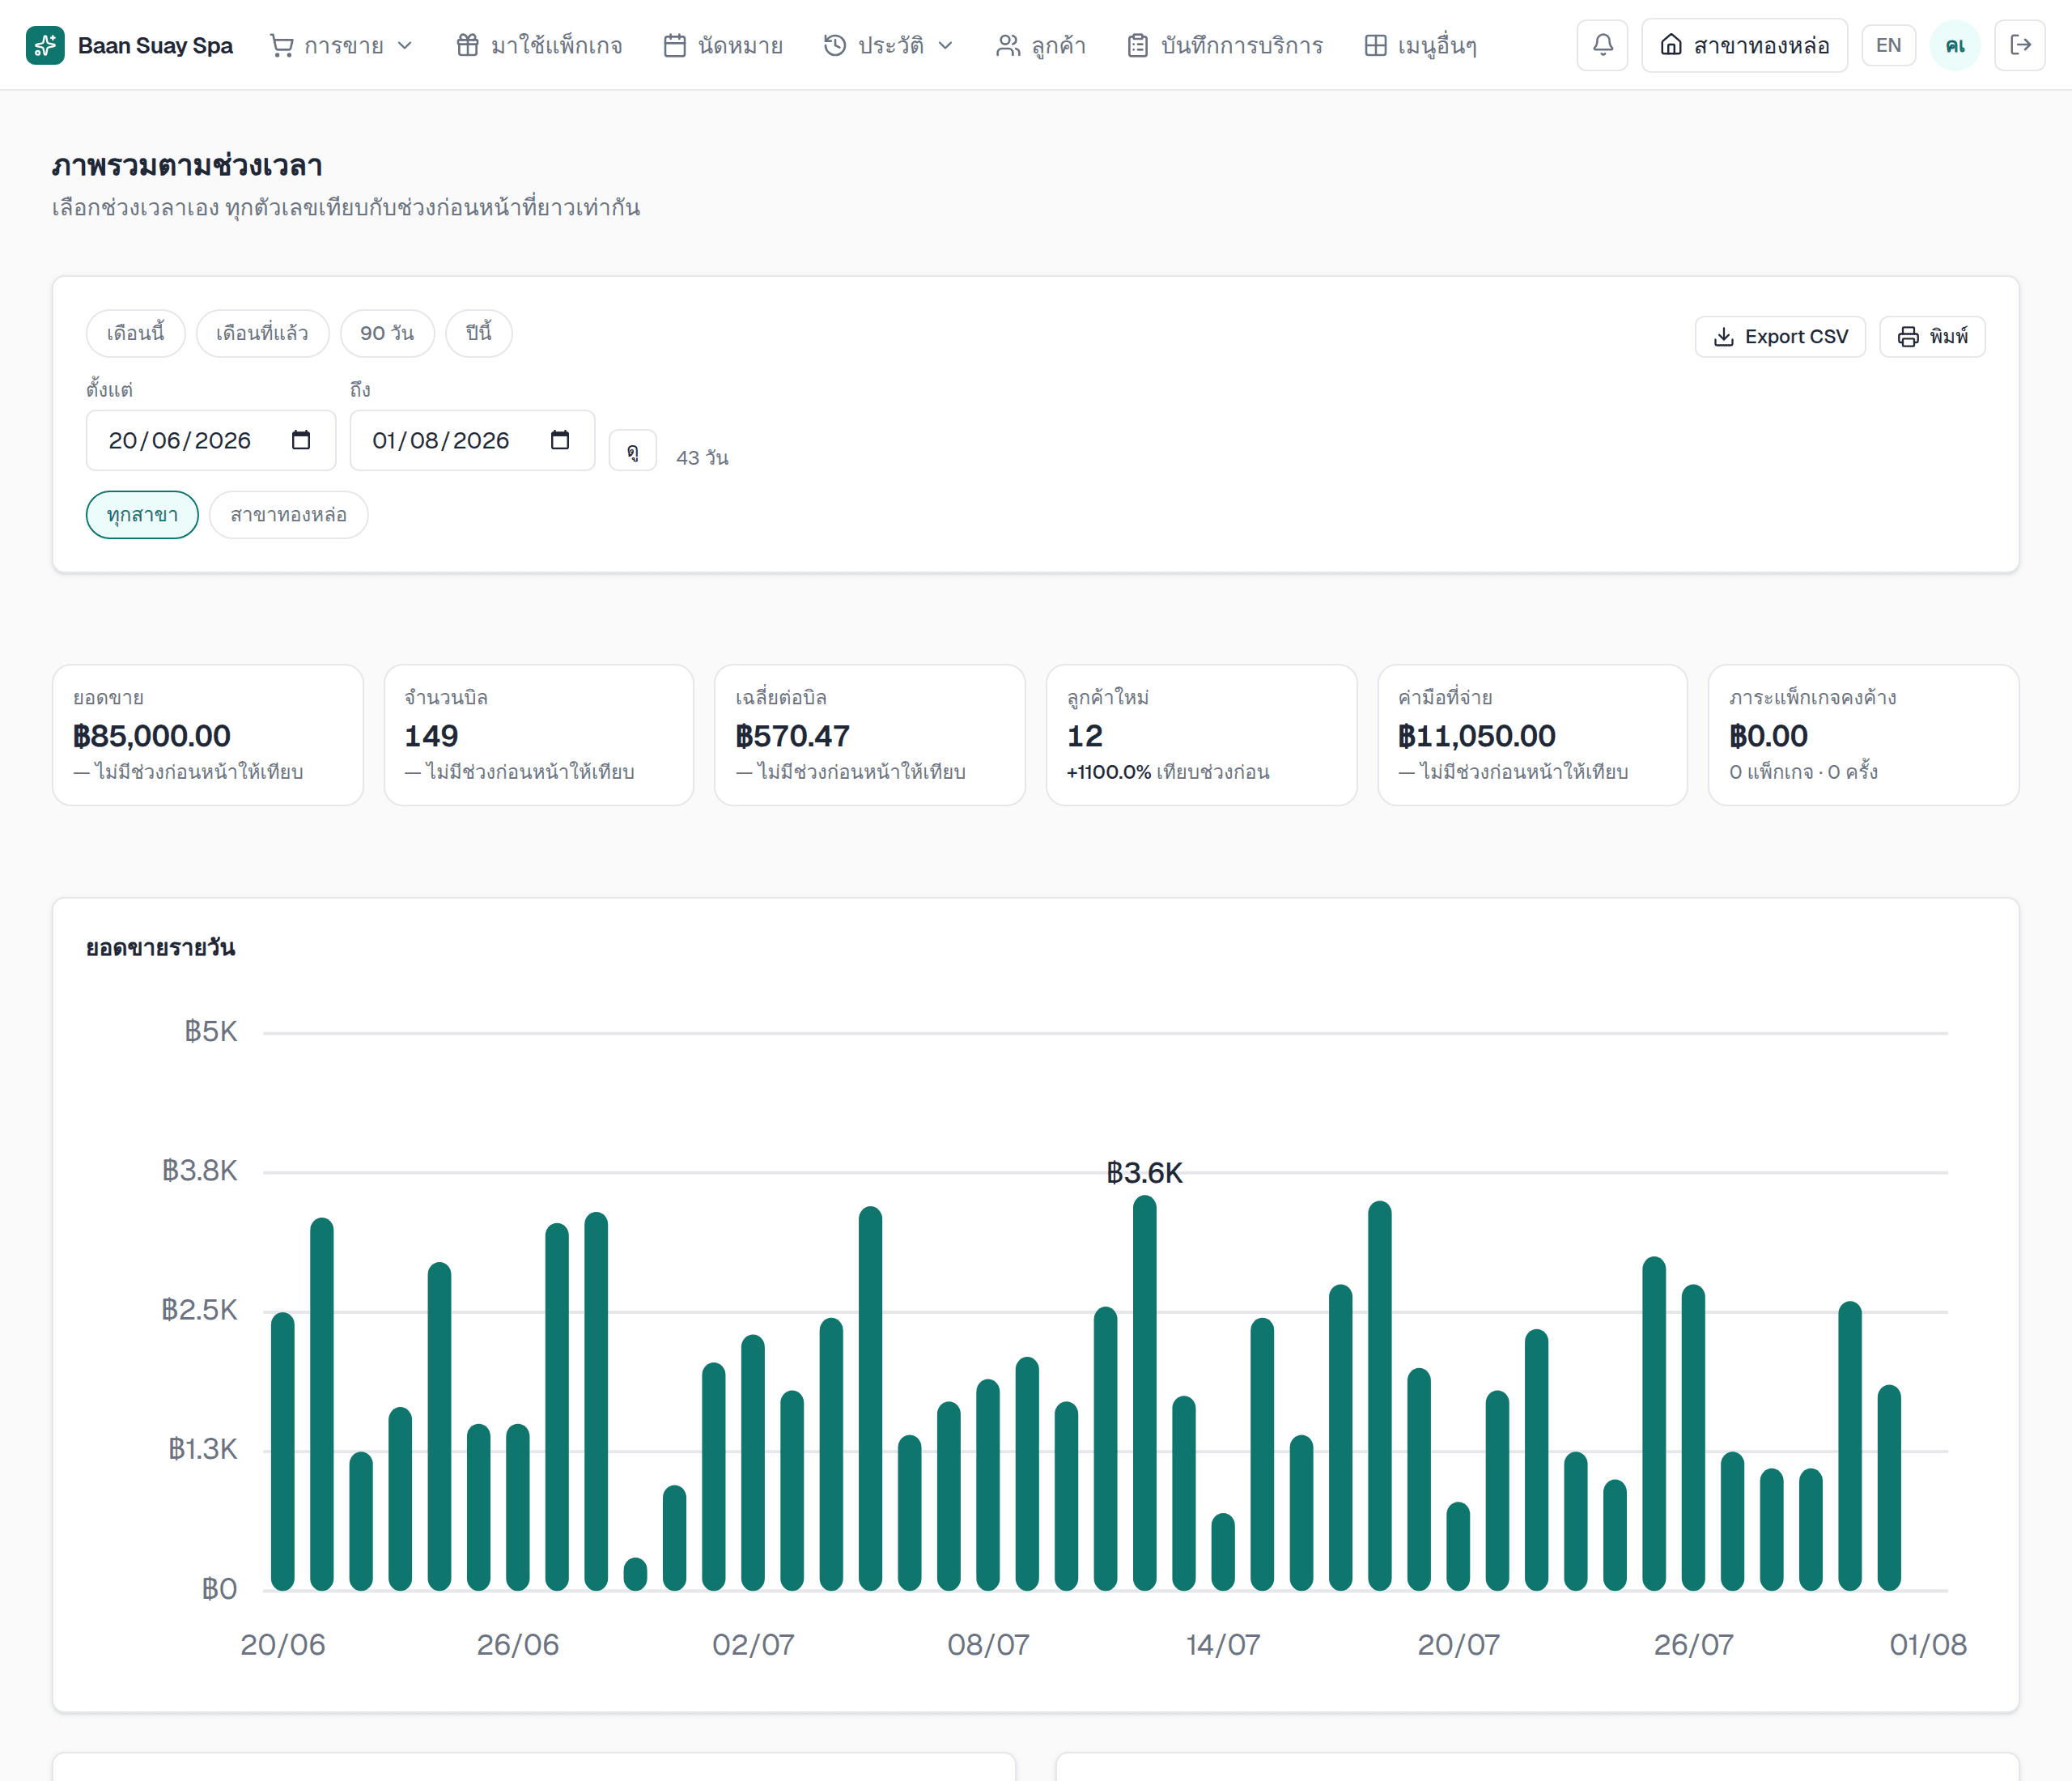Click the logout icon

[x=2019, y=45]
